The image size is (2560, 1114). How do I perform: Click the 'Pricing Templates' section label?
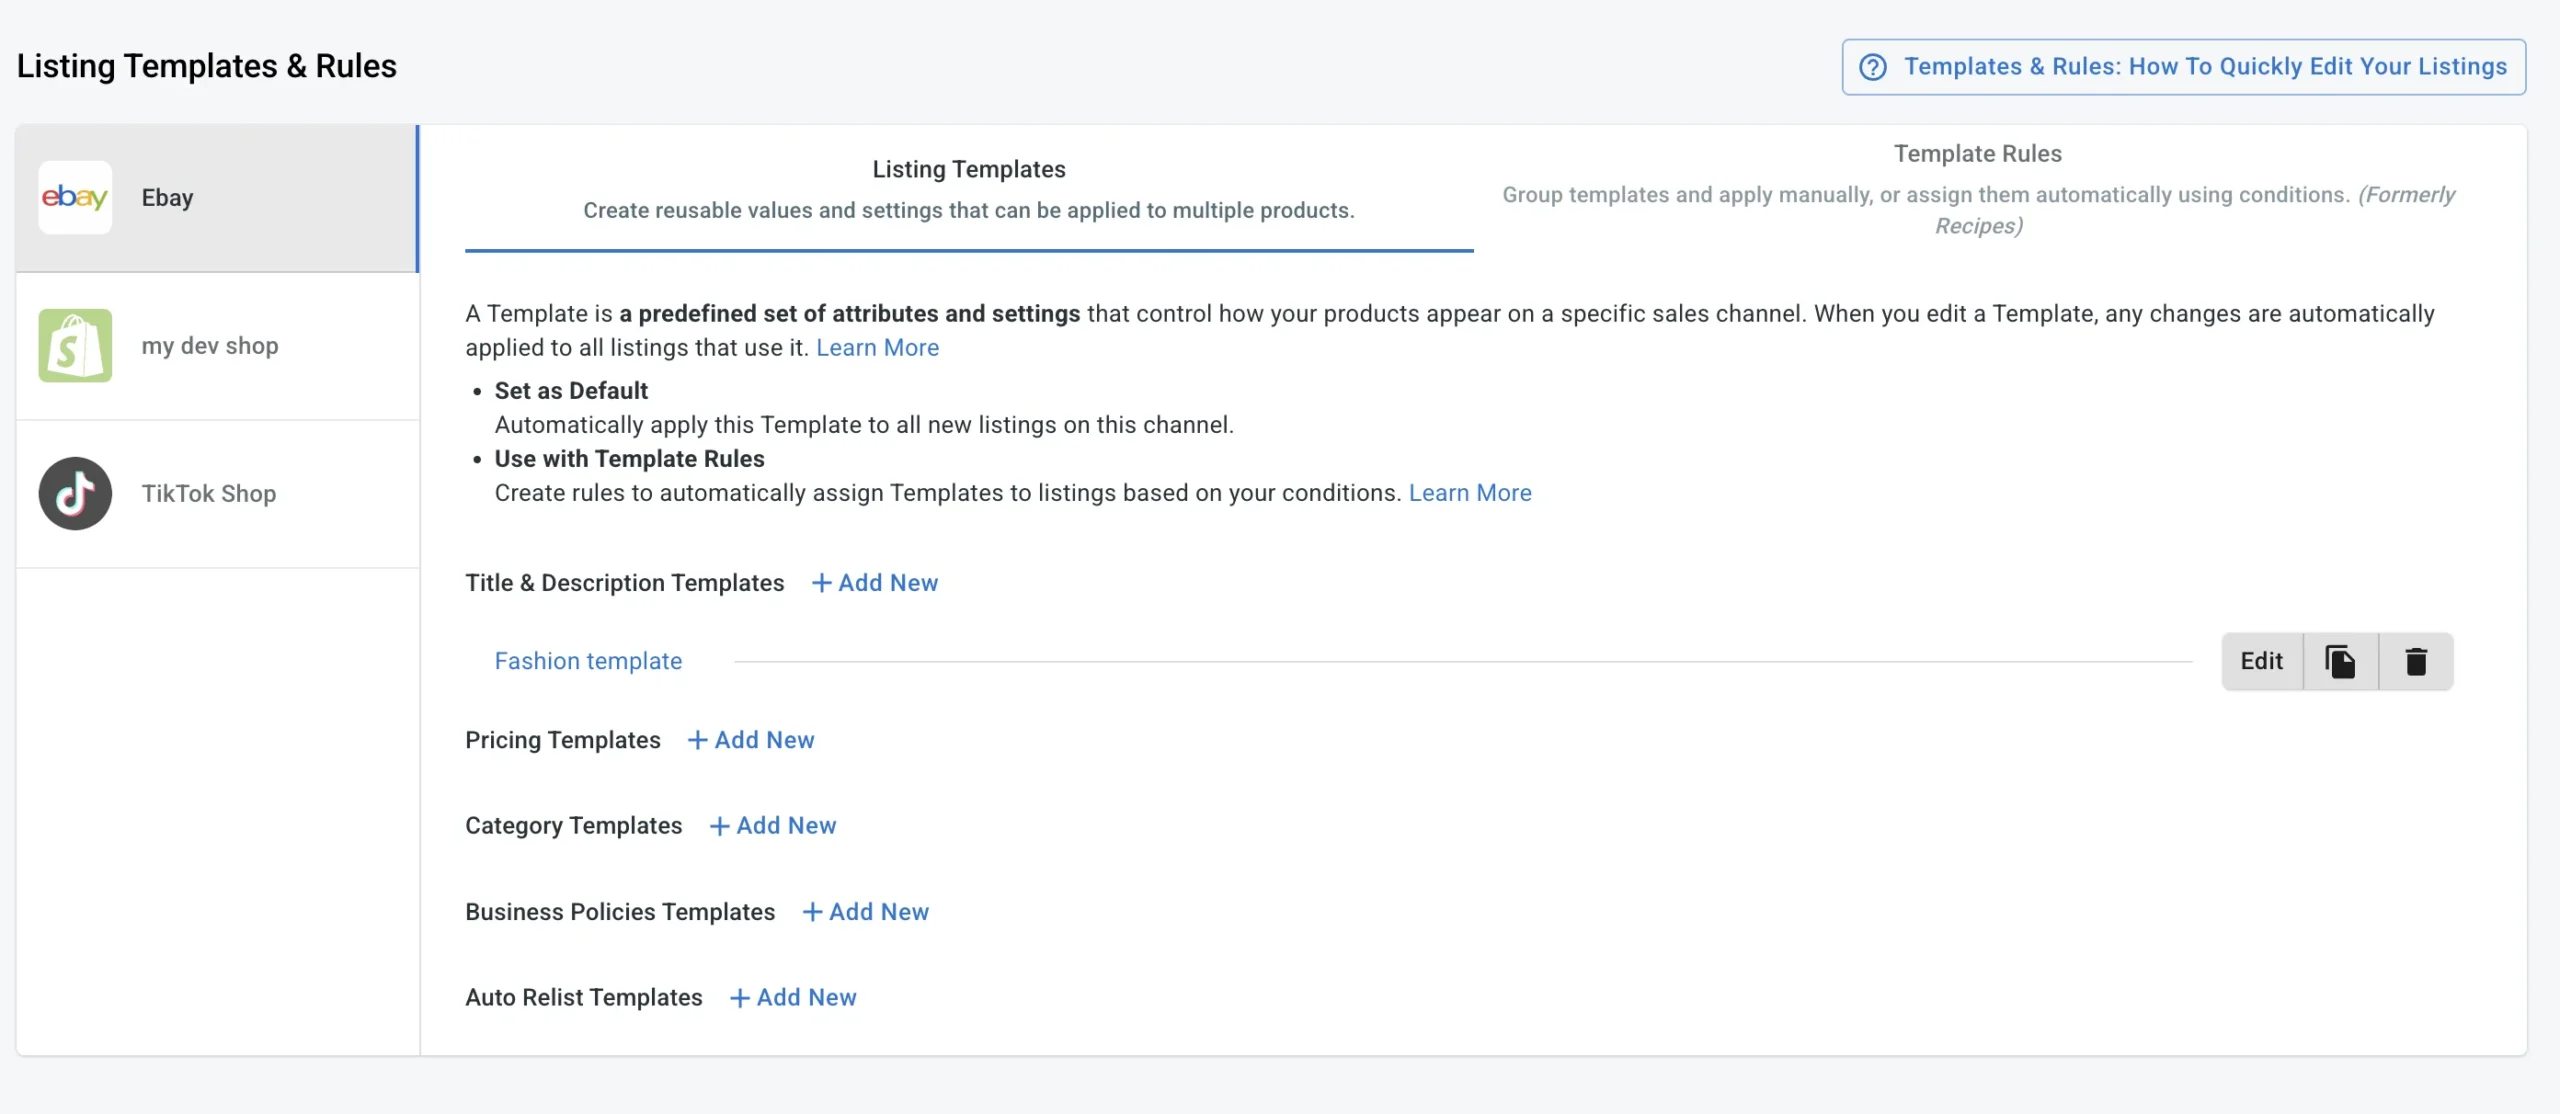563,740
